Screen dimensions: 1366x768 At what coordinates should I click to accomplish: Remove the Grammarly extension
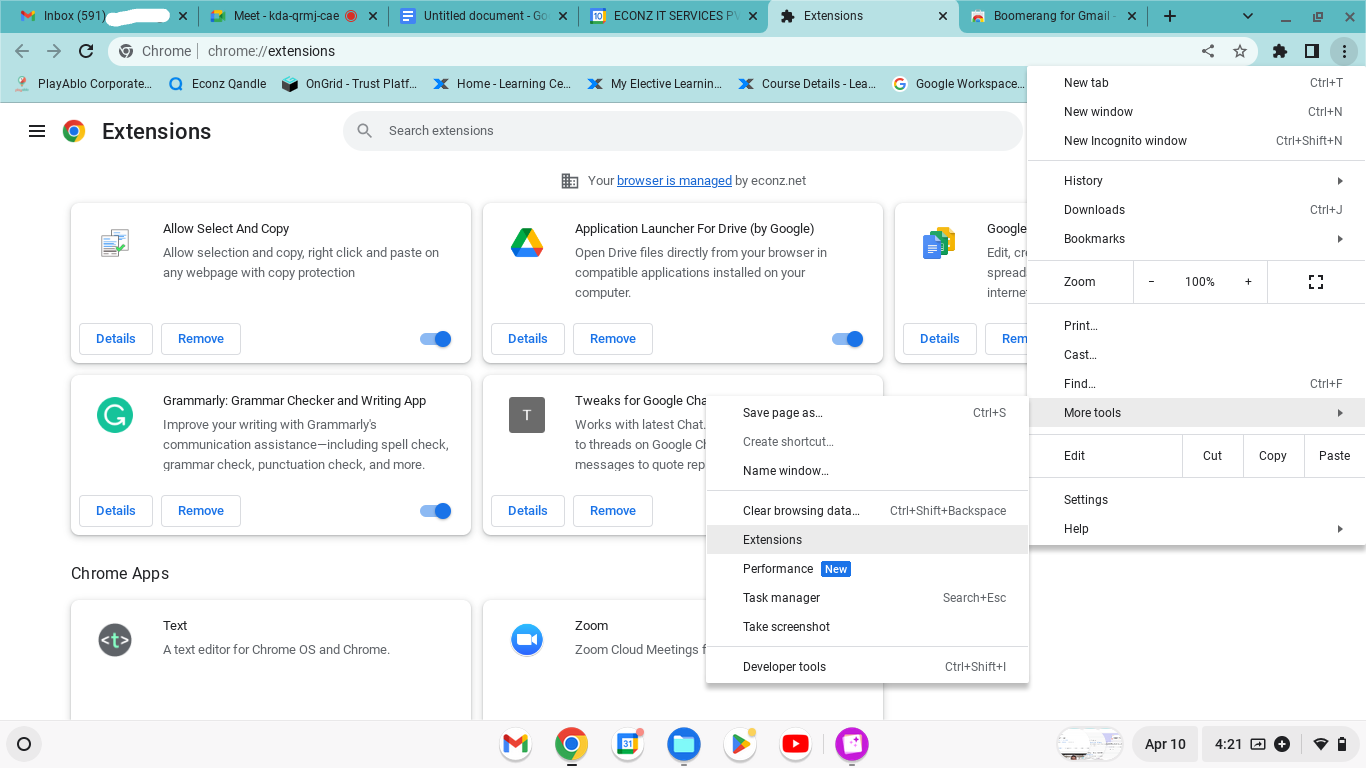coord(201,511)
